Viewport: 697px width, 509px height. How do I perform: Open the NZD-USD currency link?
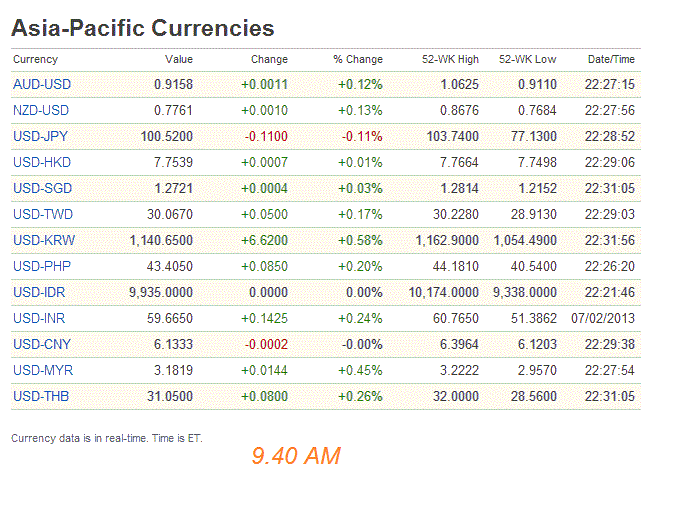tap(41, 110)
